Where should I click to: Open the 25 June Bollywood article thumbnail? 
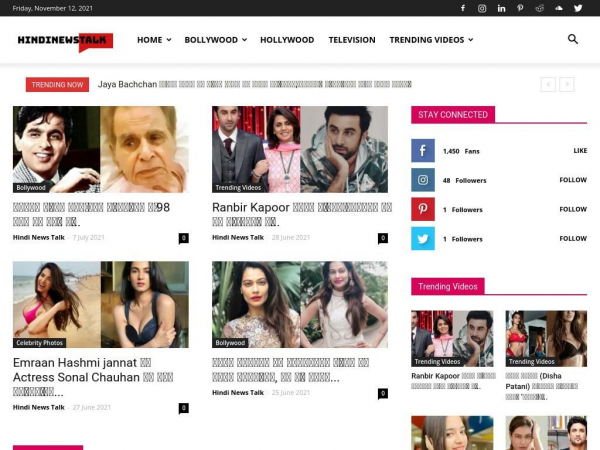coord(300,305)
